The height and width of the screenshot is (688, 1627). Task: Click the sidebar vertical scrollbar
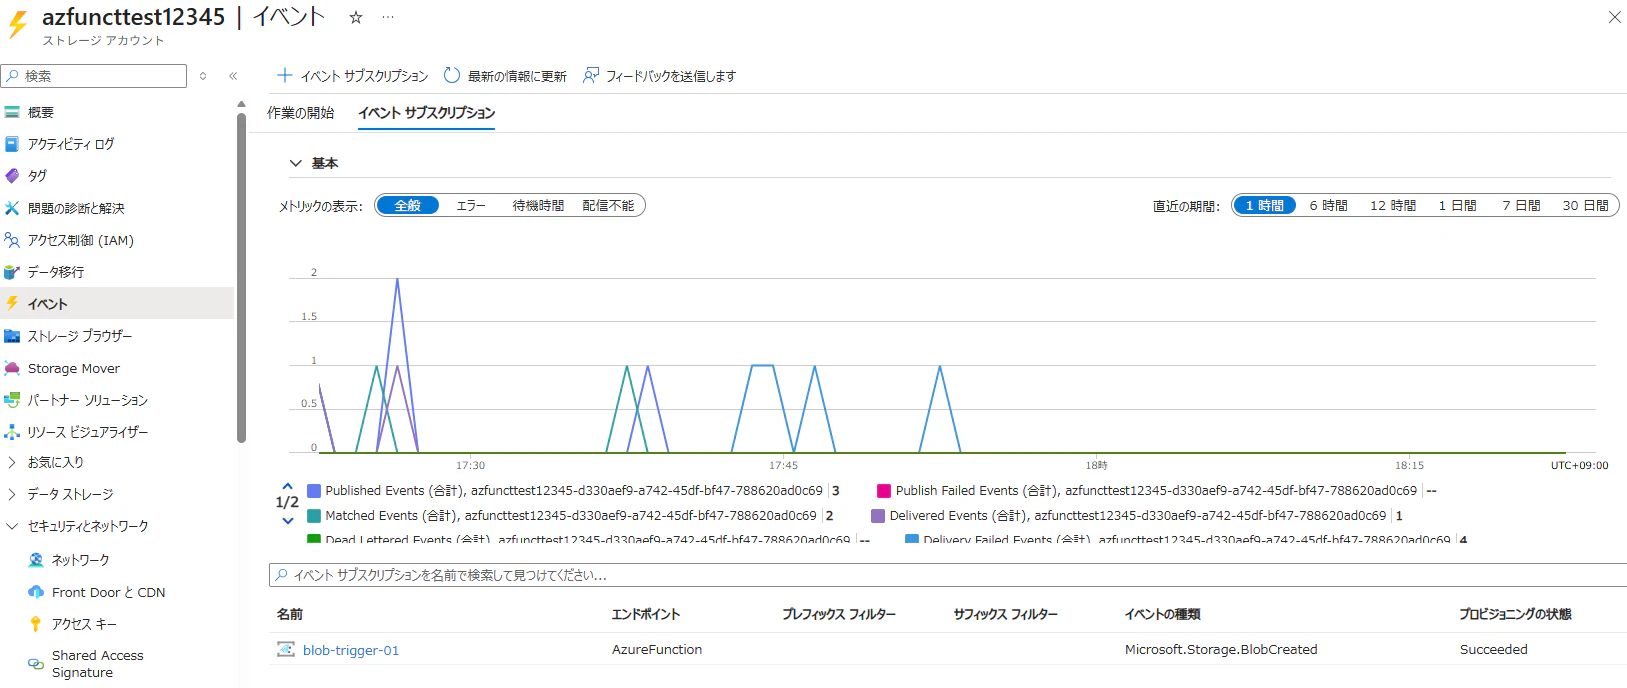[x=241, y=277]
